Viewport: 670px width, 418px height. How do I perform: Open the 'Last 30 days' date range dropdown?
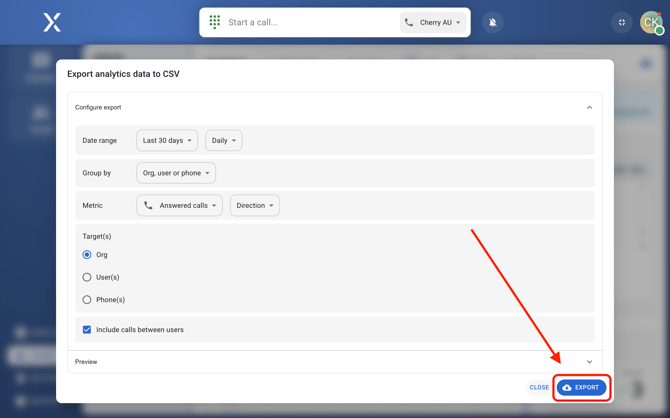pyautogui.click(x=167, y=141)
